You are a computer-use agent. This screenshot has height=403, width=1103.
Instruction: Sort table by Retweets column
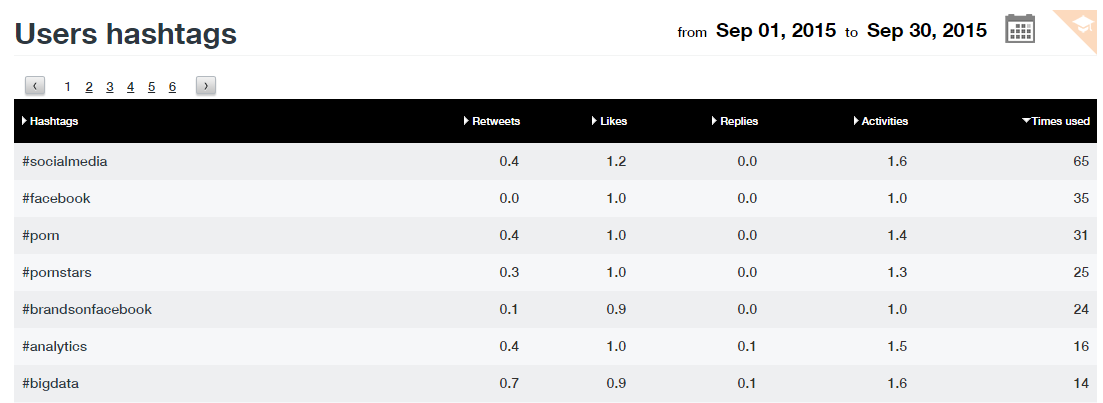495,121
